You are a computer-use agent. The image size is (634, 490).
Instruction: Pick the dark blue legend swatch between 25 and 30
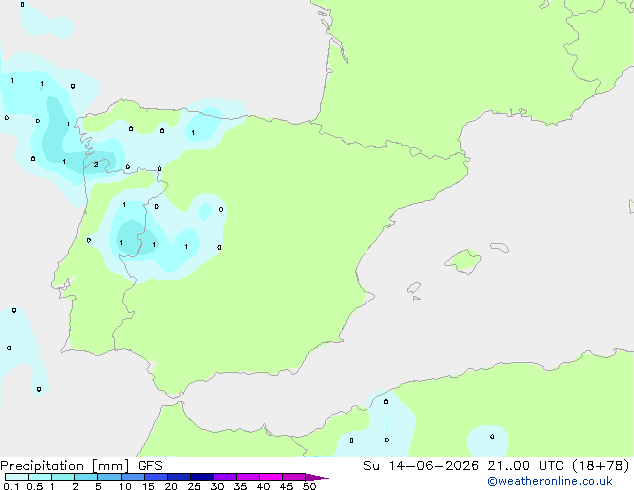tap(202, 477)
